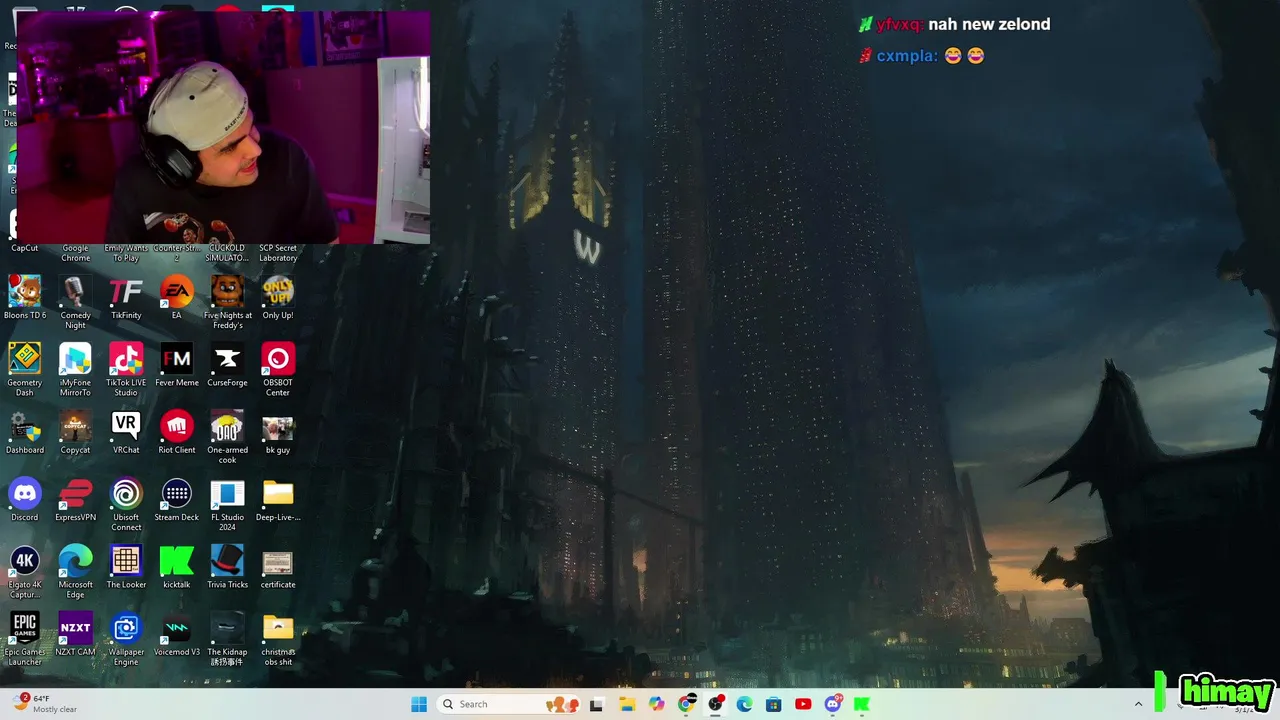Open the Dashboard desktop icon
The height and width of the screenshot is (720, 1280).
[25, 432]
